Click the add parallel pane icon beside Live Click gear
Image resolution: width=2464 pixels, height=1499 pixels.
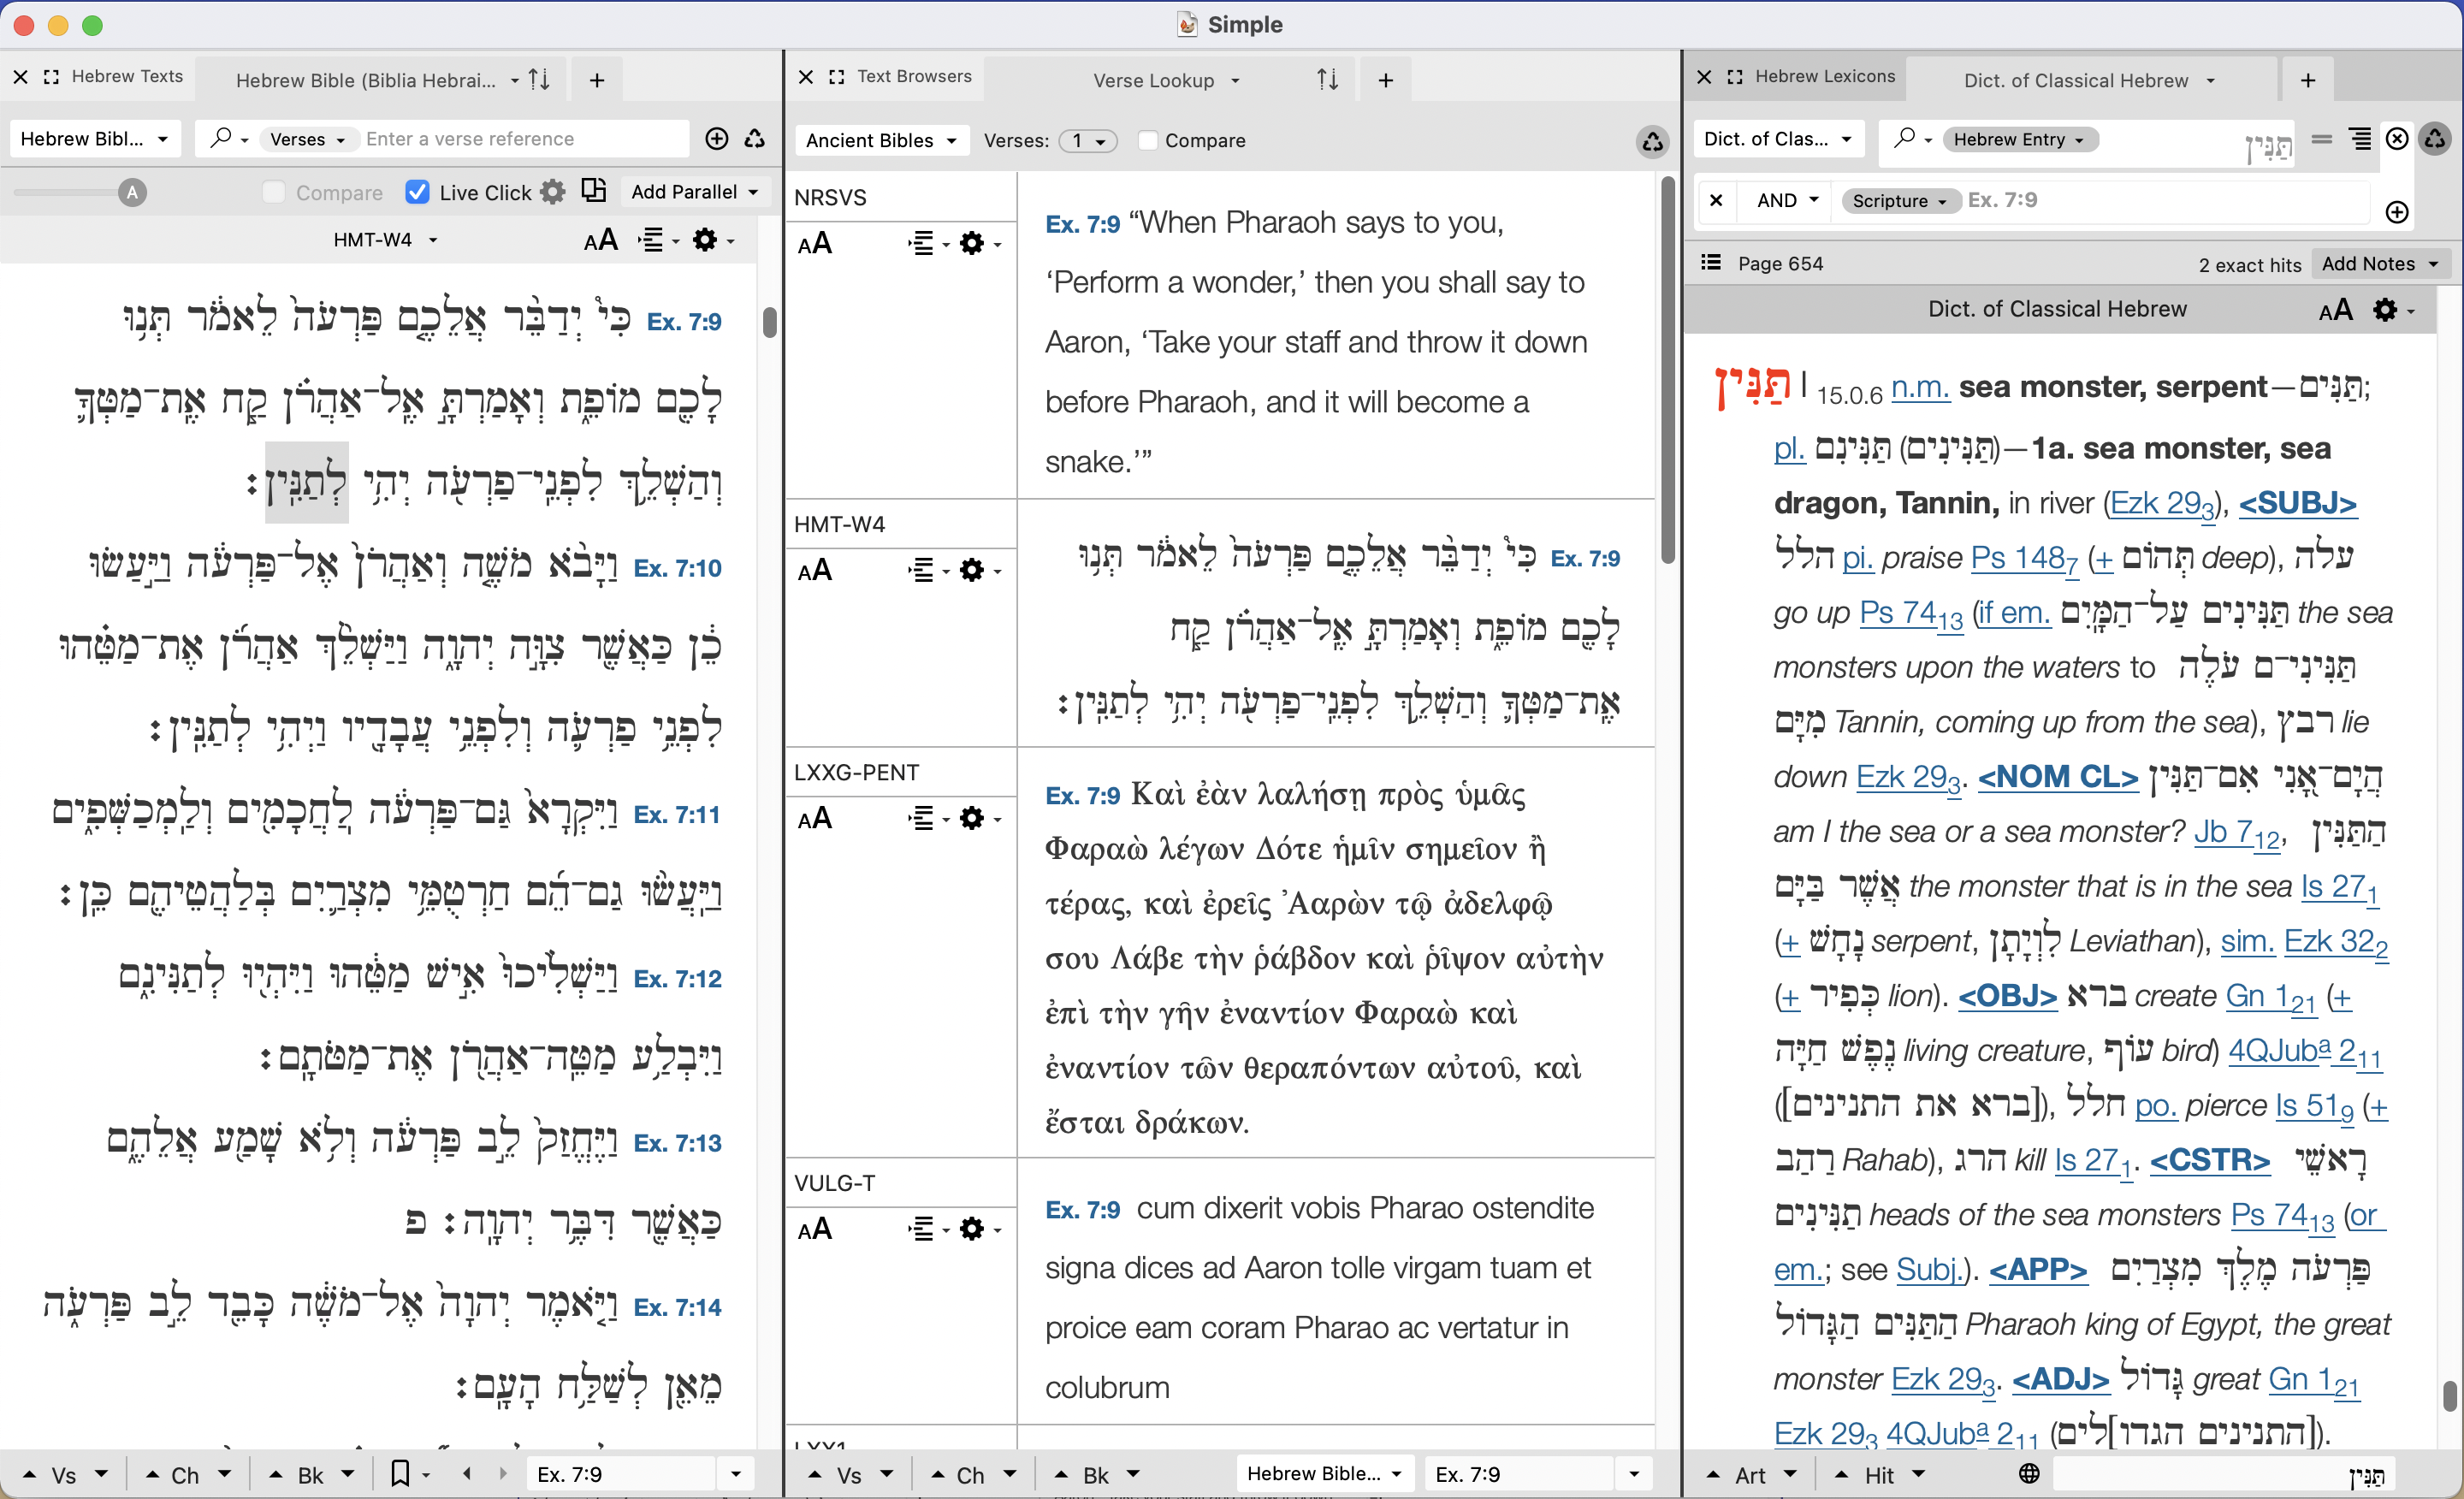coord(594,191)
